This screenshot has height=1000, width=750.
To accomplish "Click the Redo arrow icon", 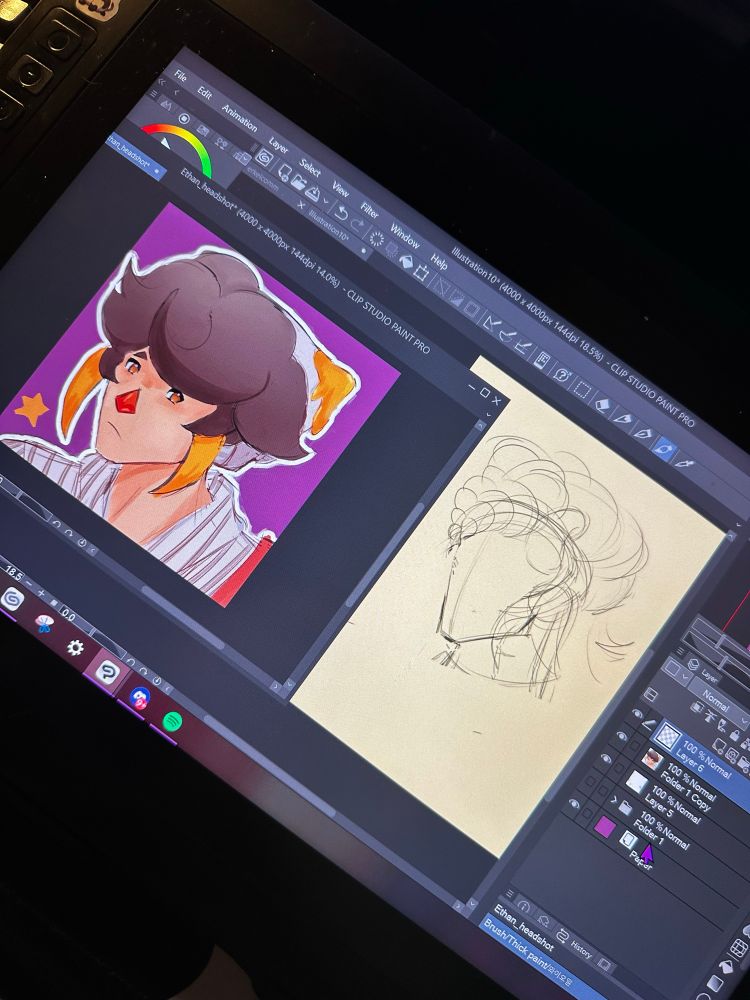I will coord(357,226).
